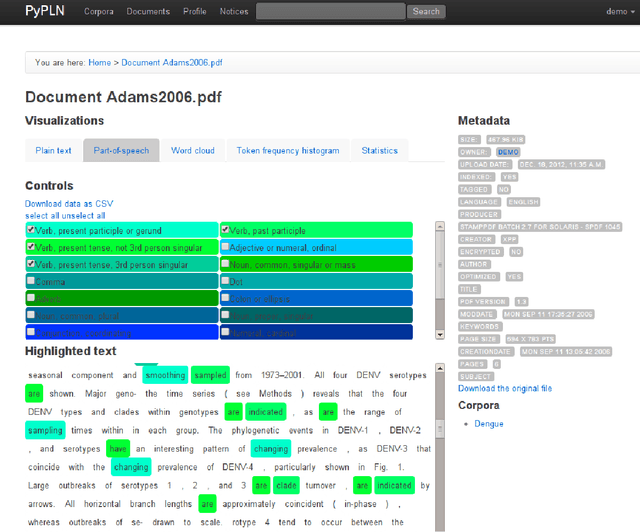The height and width of the screenshot is (532, 640).
Task: Open the Notices navbar item
Action: tap(234, 12)
